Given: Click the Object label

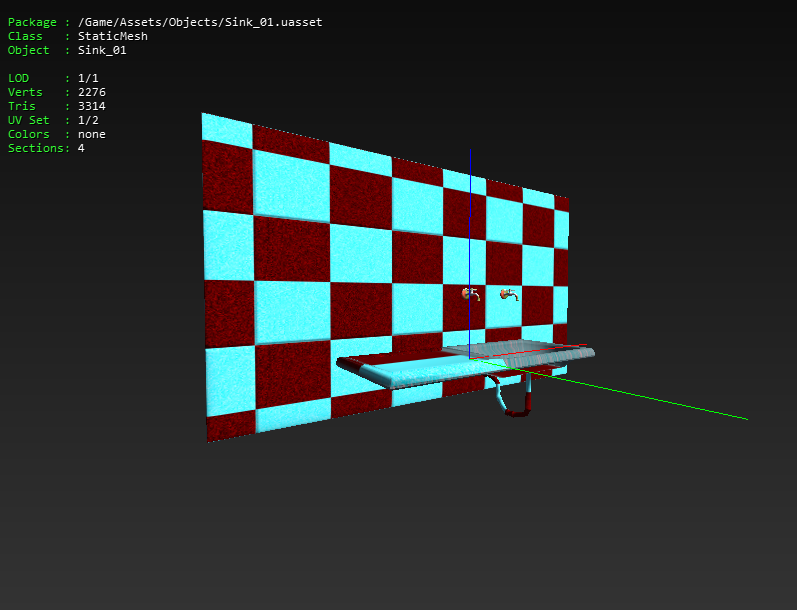Looking at the screenshot, I should pyautogui.click(x=28, y=50).
